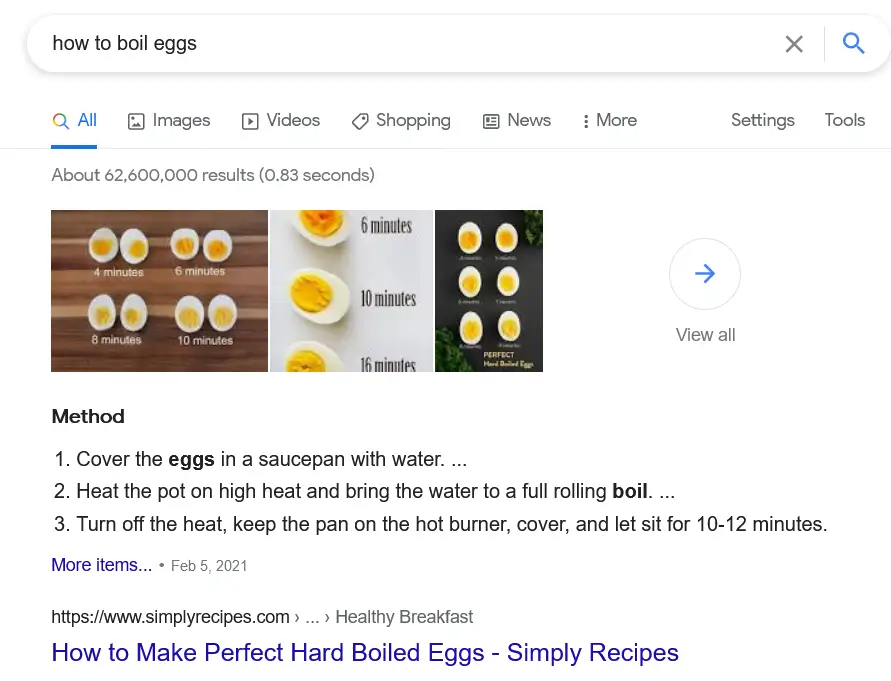Open the wooden board egg timing thumbnail
891x681 pixels.
tap(159, 291)
